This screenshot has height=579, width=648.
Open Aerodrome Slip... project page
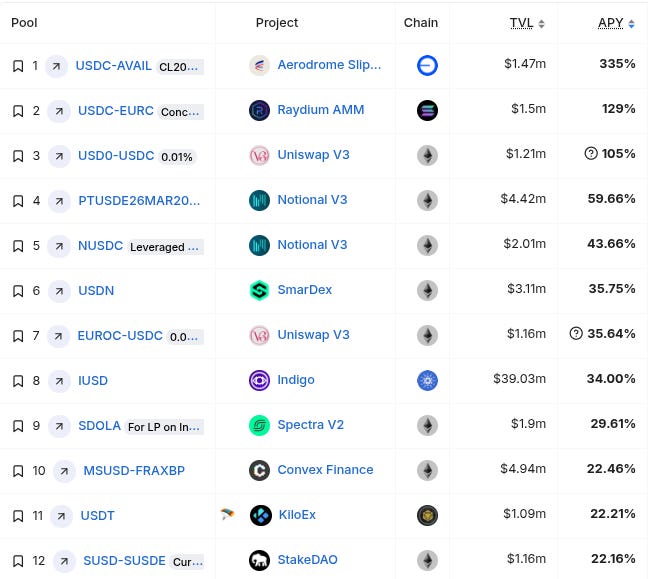click(x=329, y=65)
